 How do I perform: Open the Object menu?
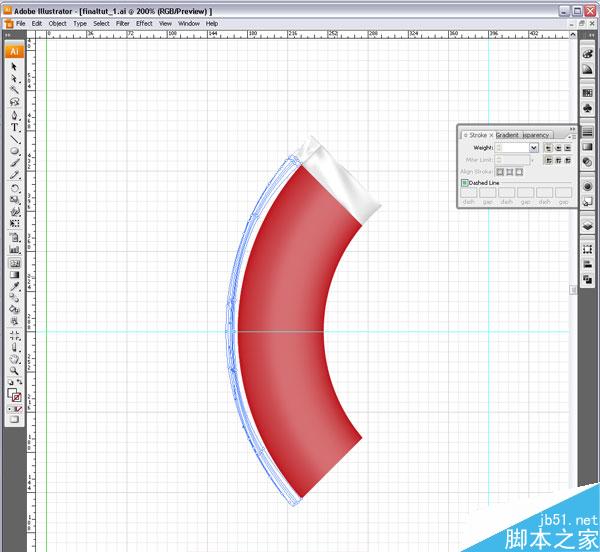point(57,23)
